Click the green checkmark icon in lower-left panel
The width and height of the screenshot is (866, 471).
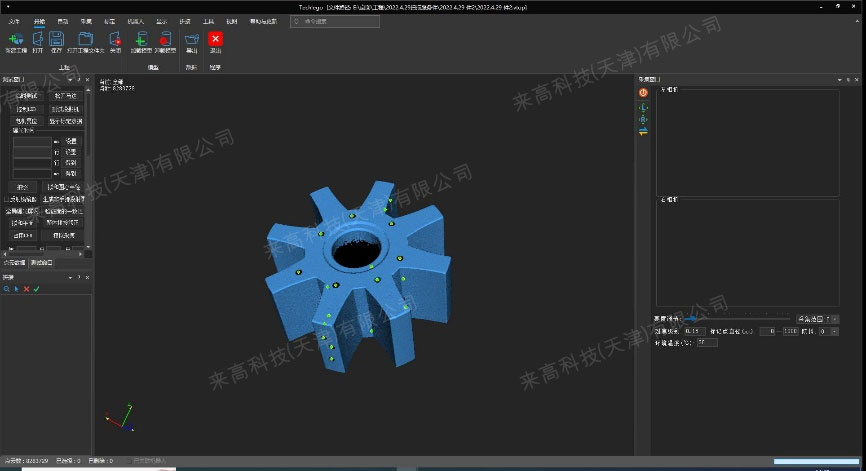pyautogui.click(x=36, y=289)
